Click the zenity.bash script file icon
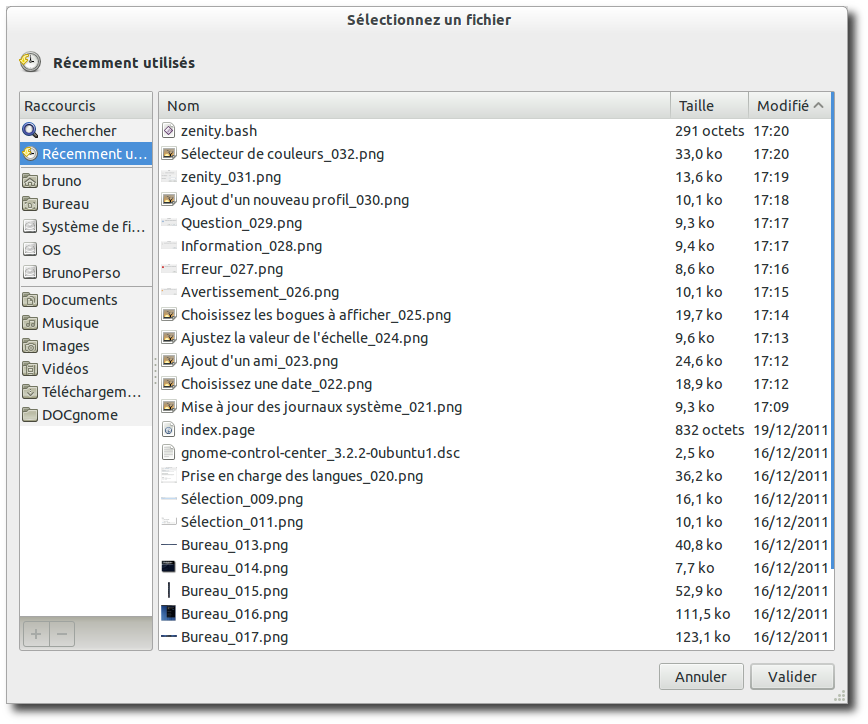 click(168, 131)
